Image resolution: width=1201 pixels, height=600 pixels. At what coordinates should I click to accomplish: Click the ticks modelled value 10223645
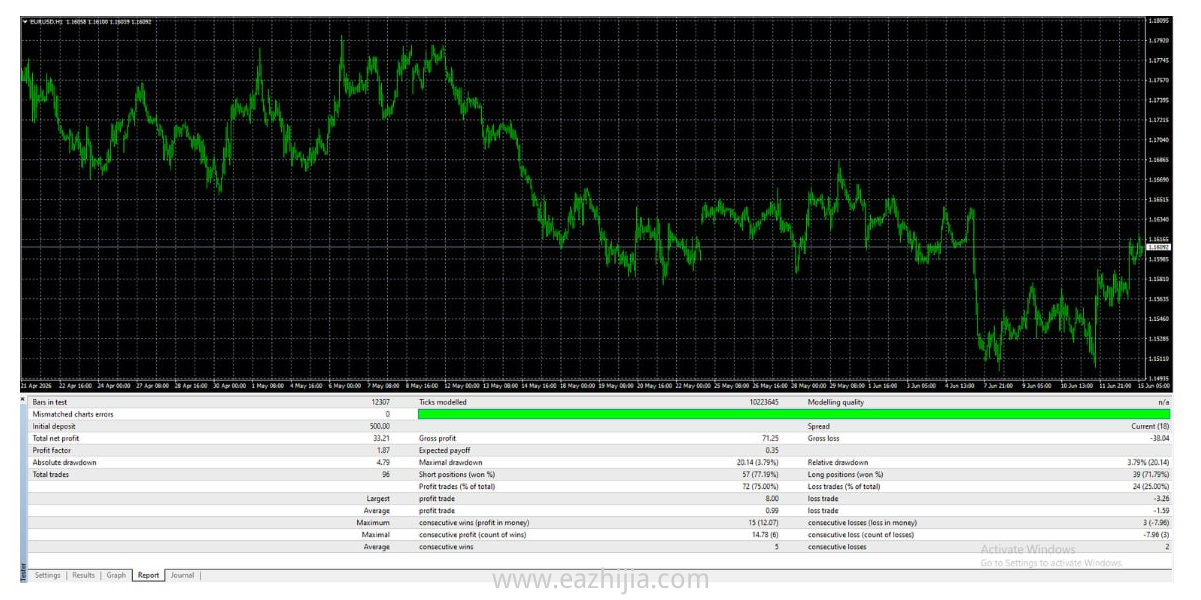(763, 402)
